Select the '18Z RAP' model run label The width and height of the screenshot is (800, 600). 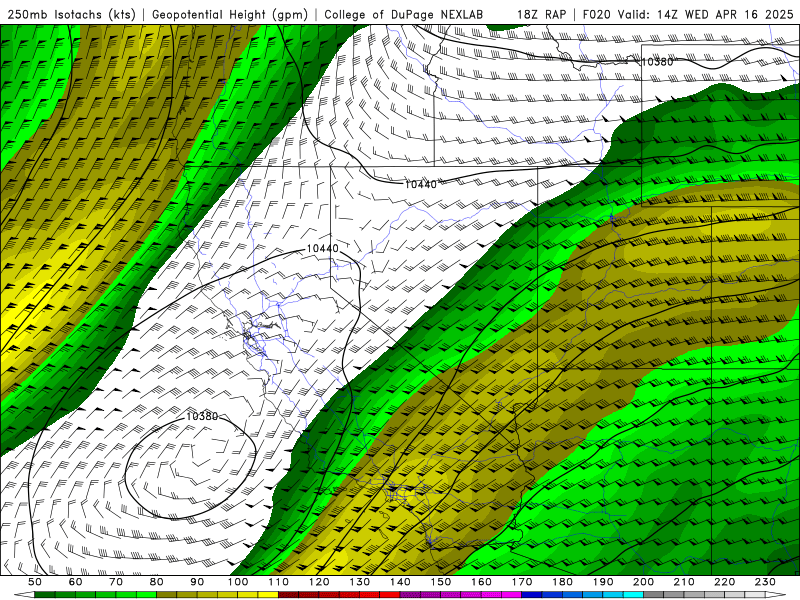(x=541, y=15)
